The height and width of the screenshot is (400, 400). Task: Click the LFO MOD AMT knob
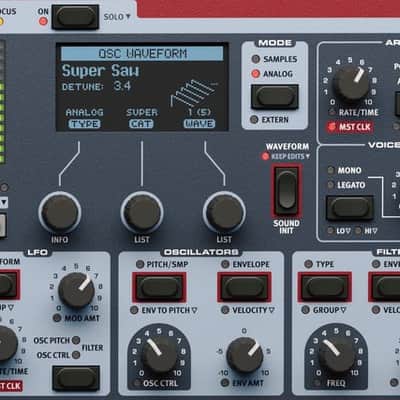[76, 290]
